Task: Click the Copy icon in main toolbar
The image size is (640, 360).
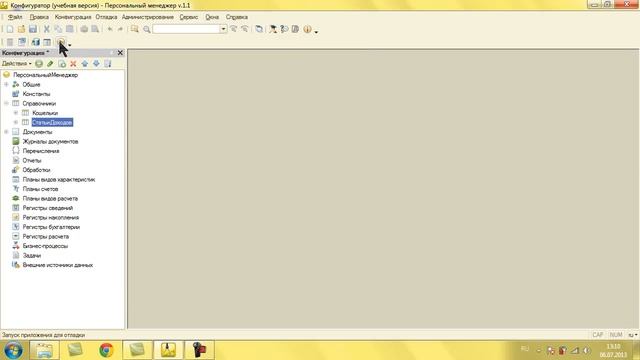Action: (x=58, y=29)
